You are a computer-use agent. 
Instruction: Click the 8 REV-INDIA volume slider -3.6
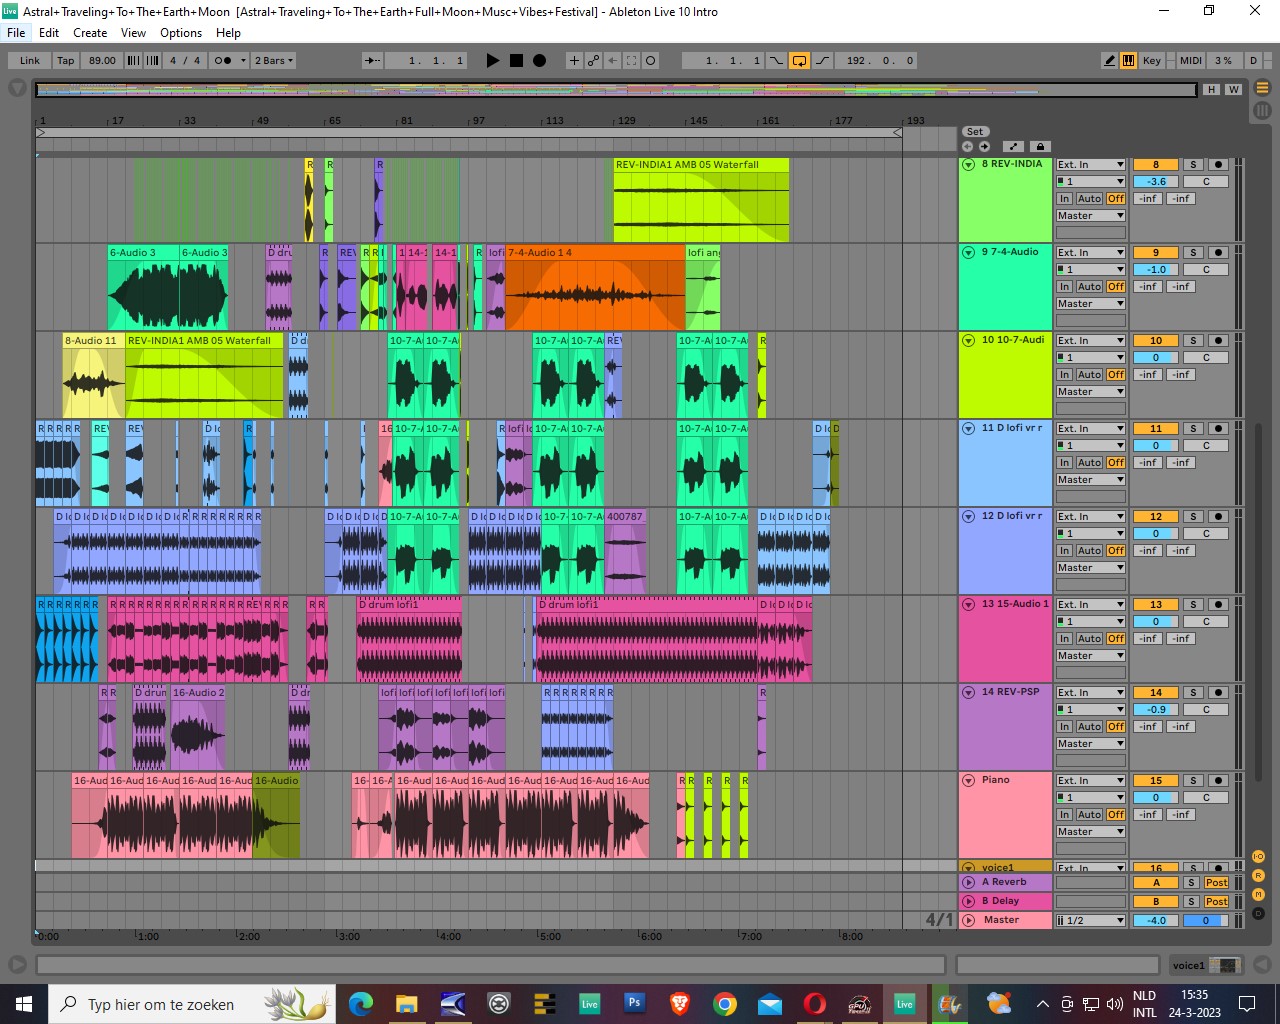tap(1156, 182)
